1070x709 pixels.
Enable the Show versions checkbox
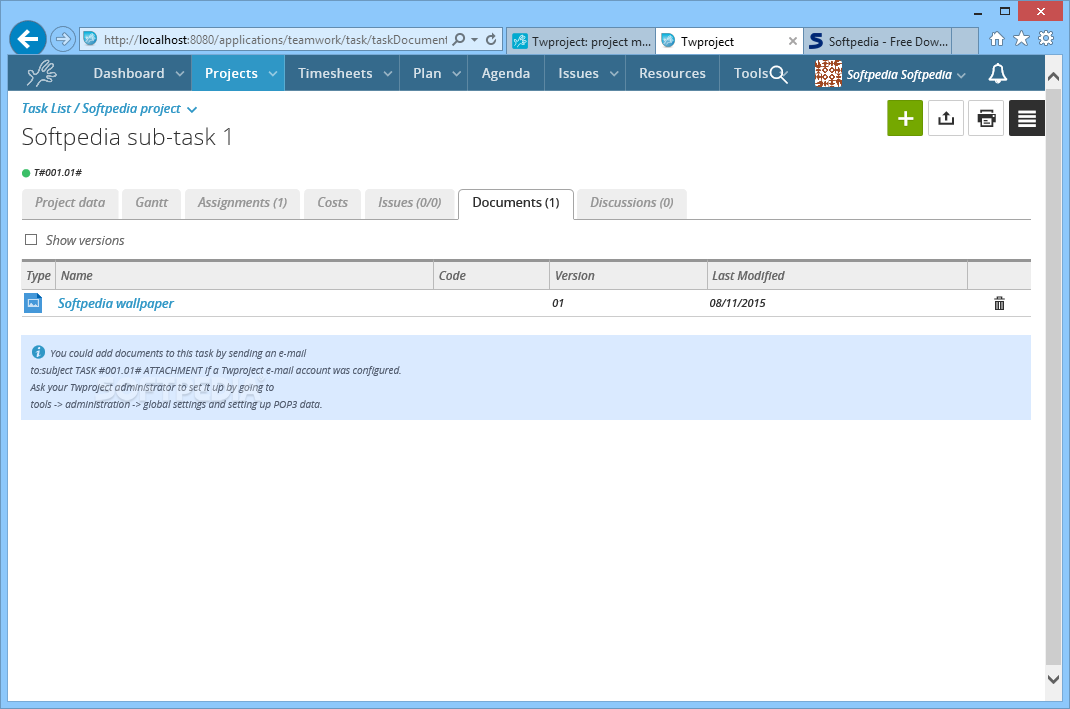(x=31, y=240)
